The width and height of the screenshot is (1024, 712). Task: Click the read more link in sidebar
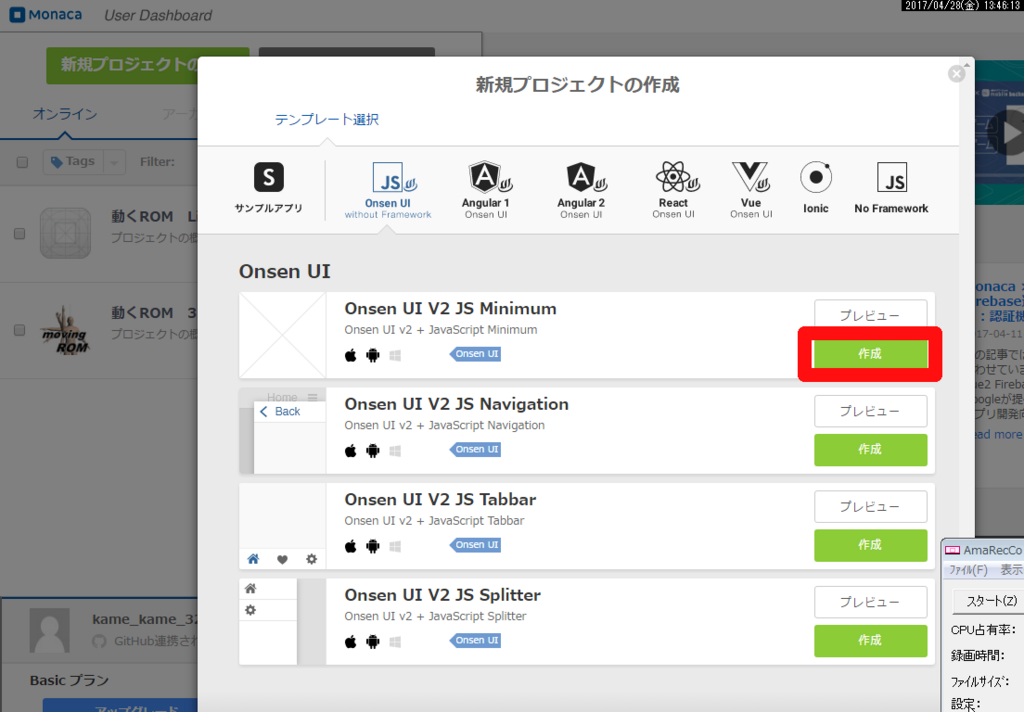(x=998, y=434)
